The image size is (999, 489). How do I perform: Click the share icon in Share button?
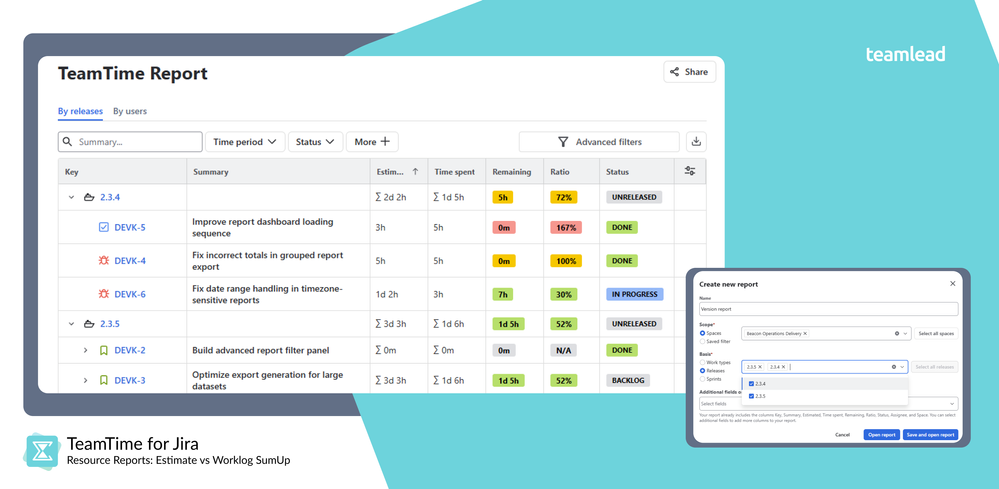coord(675,72)
